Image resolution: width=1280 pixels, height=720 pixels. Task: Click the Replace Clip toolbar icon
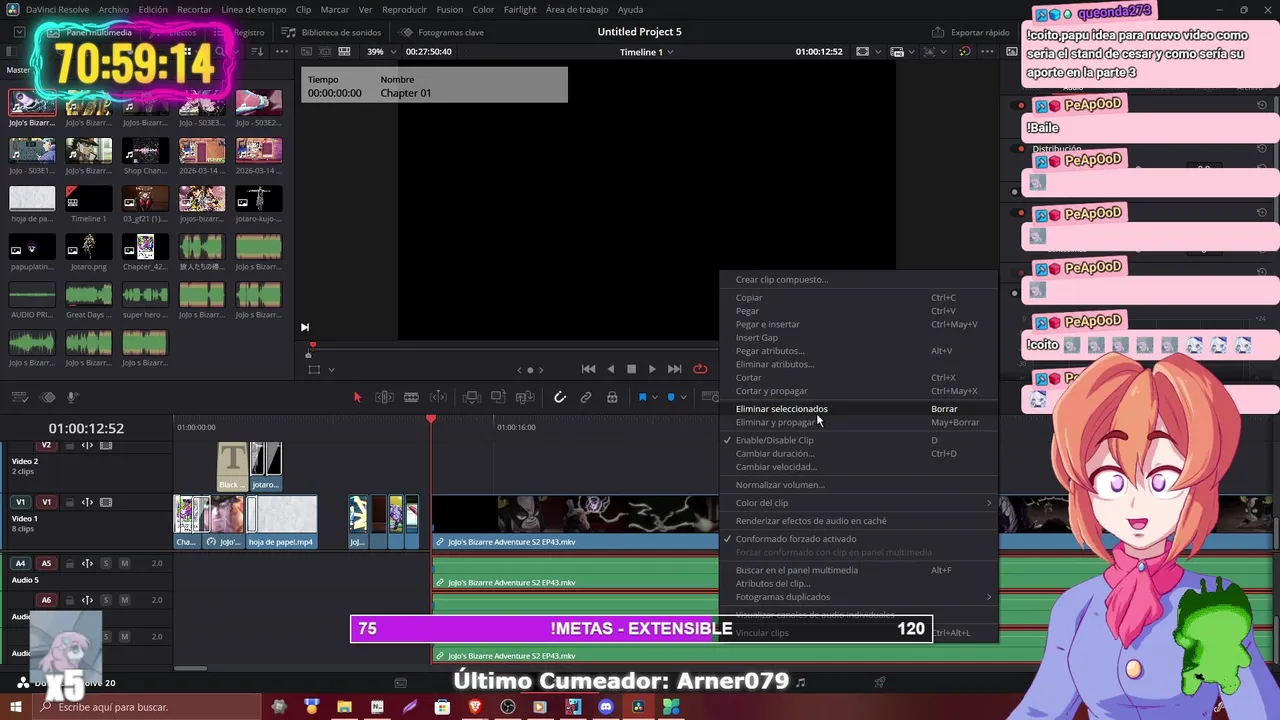[x=524, y=397]
